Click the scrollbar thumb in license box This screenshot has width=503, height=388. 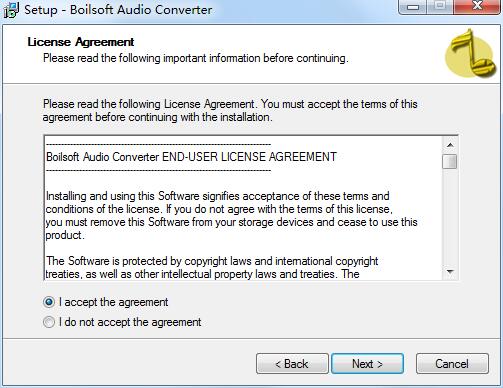click(x=450, y=161)
